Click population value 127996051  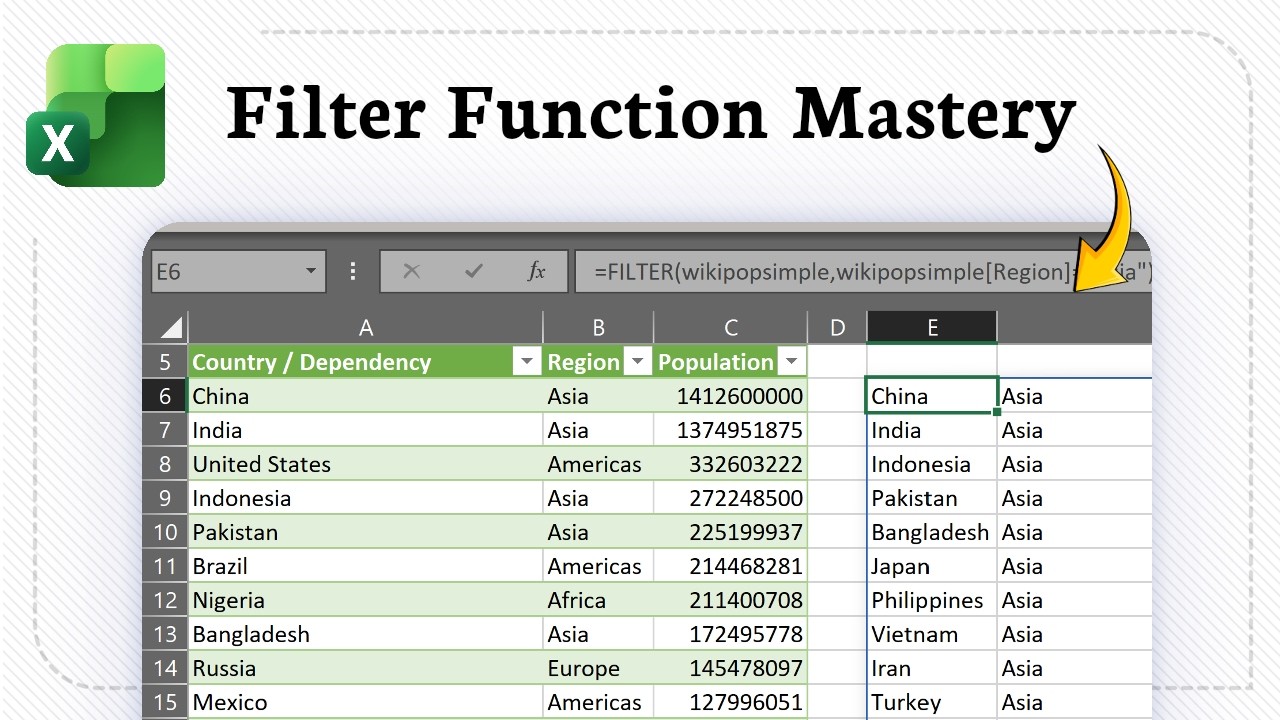731,702
